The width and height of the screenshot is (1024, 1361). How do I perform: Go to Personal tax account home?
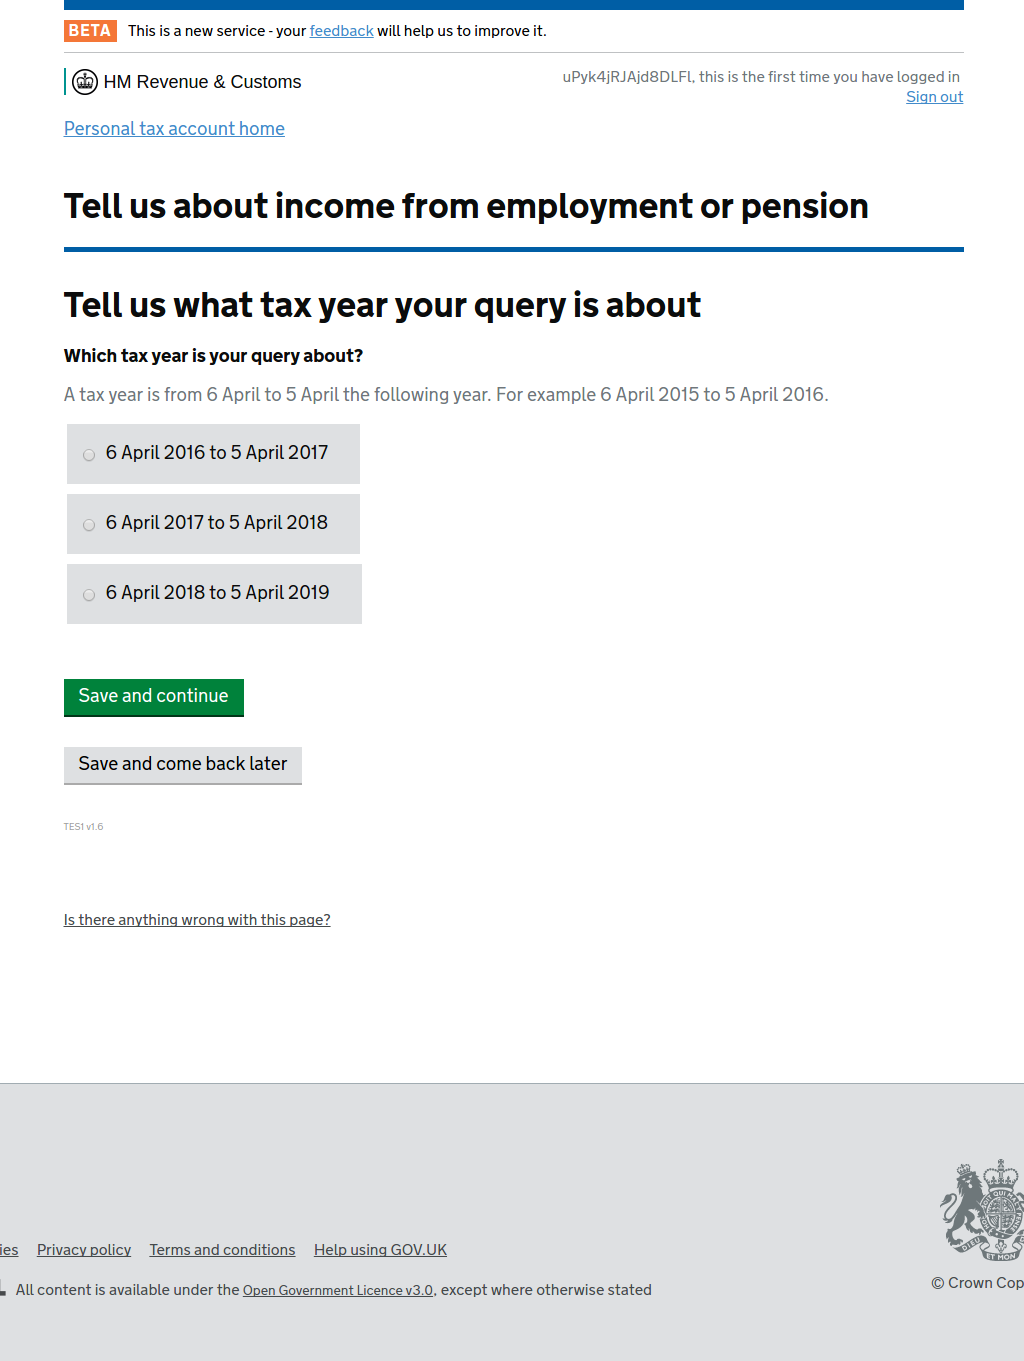[x=174, y=129]
